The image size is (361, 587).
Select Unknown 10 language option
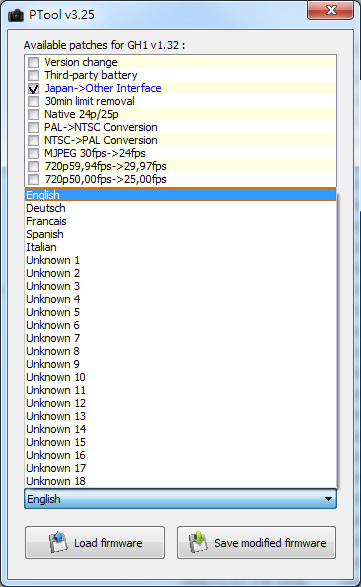click(x=180, y=377)
